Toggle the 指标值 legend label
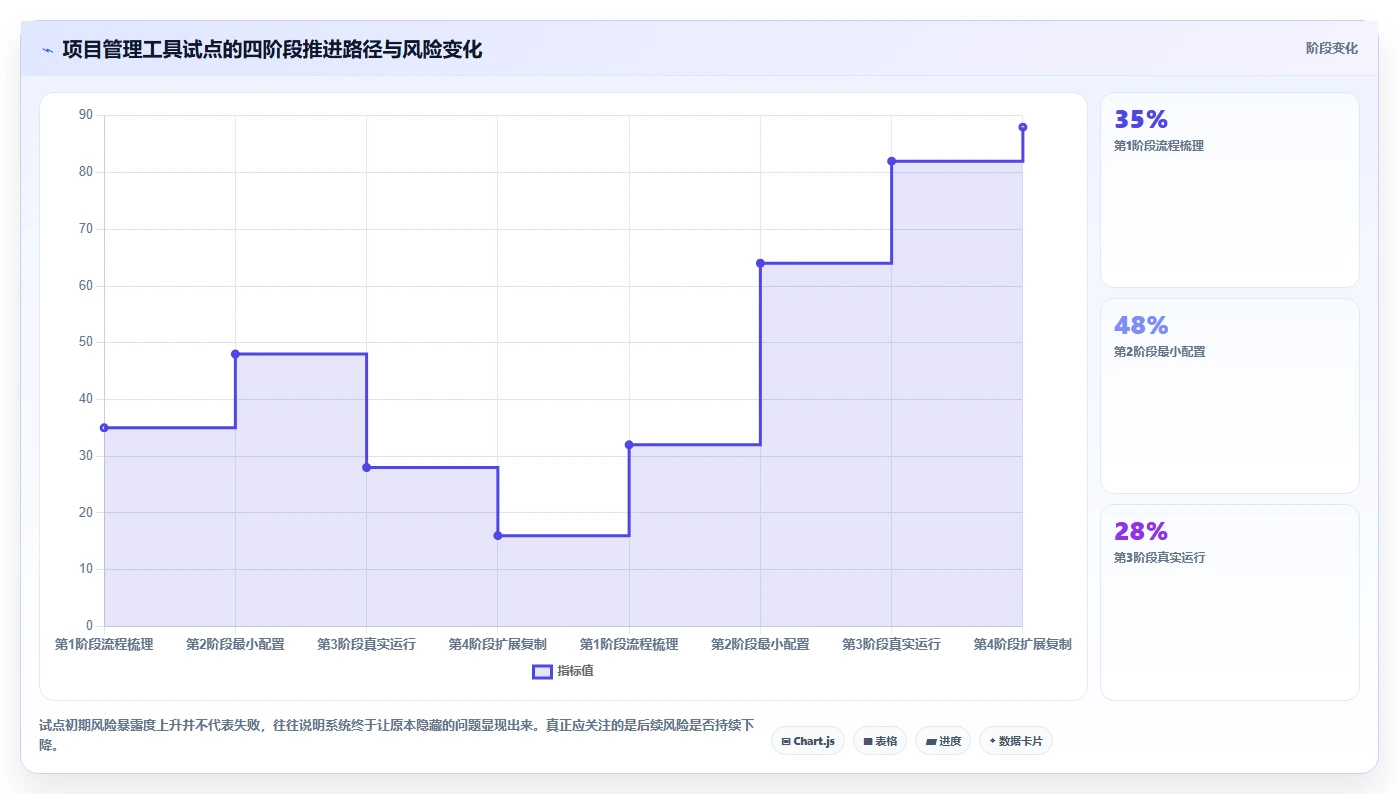The height and width of the screenshot is (794, 1399). click(x=575, y=671)
